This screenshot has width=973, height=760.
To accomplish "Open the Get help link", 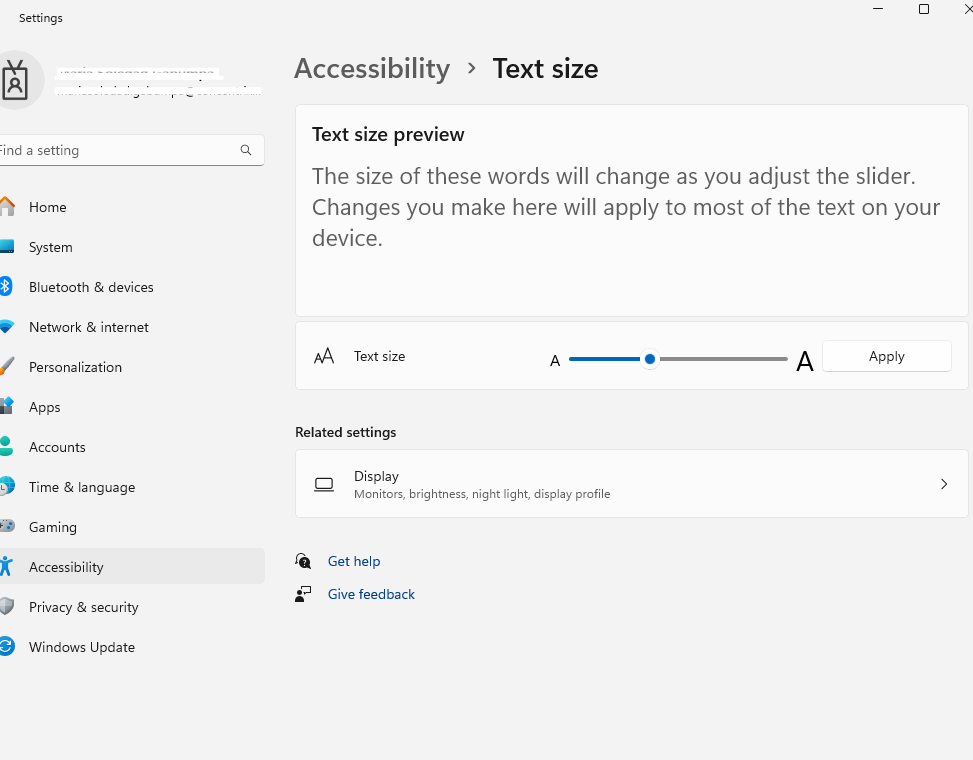I will [x=354, y=561].
